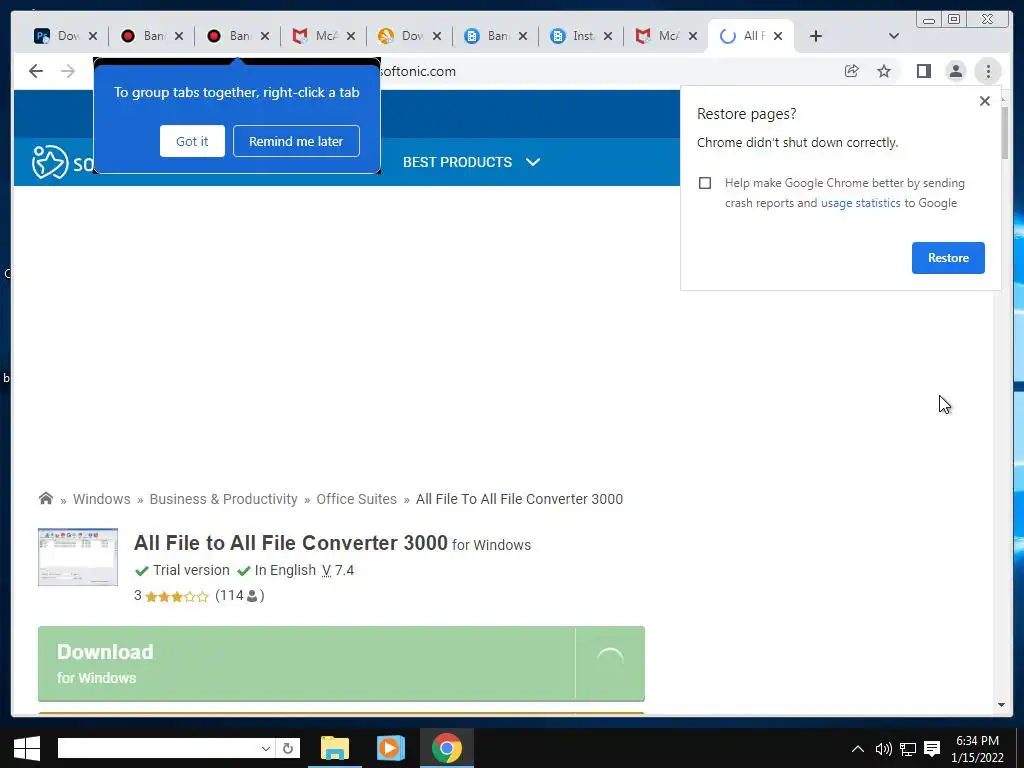Open Business & Productivity breadcrumb
Image resolution: width=1024 pixels, height=768 pixels.
223,499
